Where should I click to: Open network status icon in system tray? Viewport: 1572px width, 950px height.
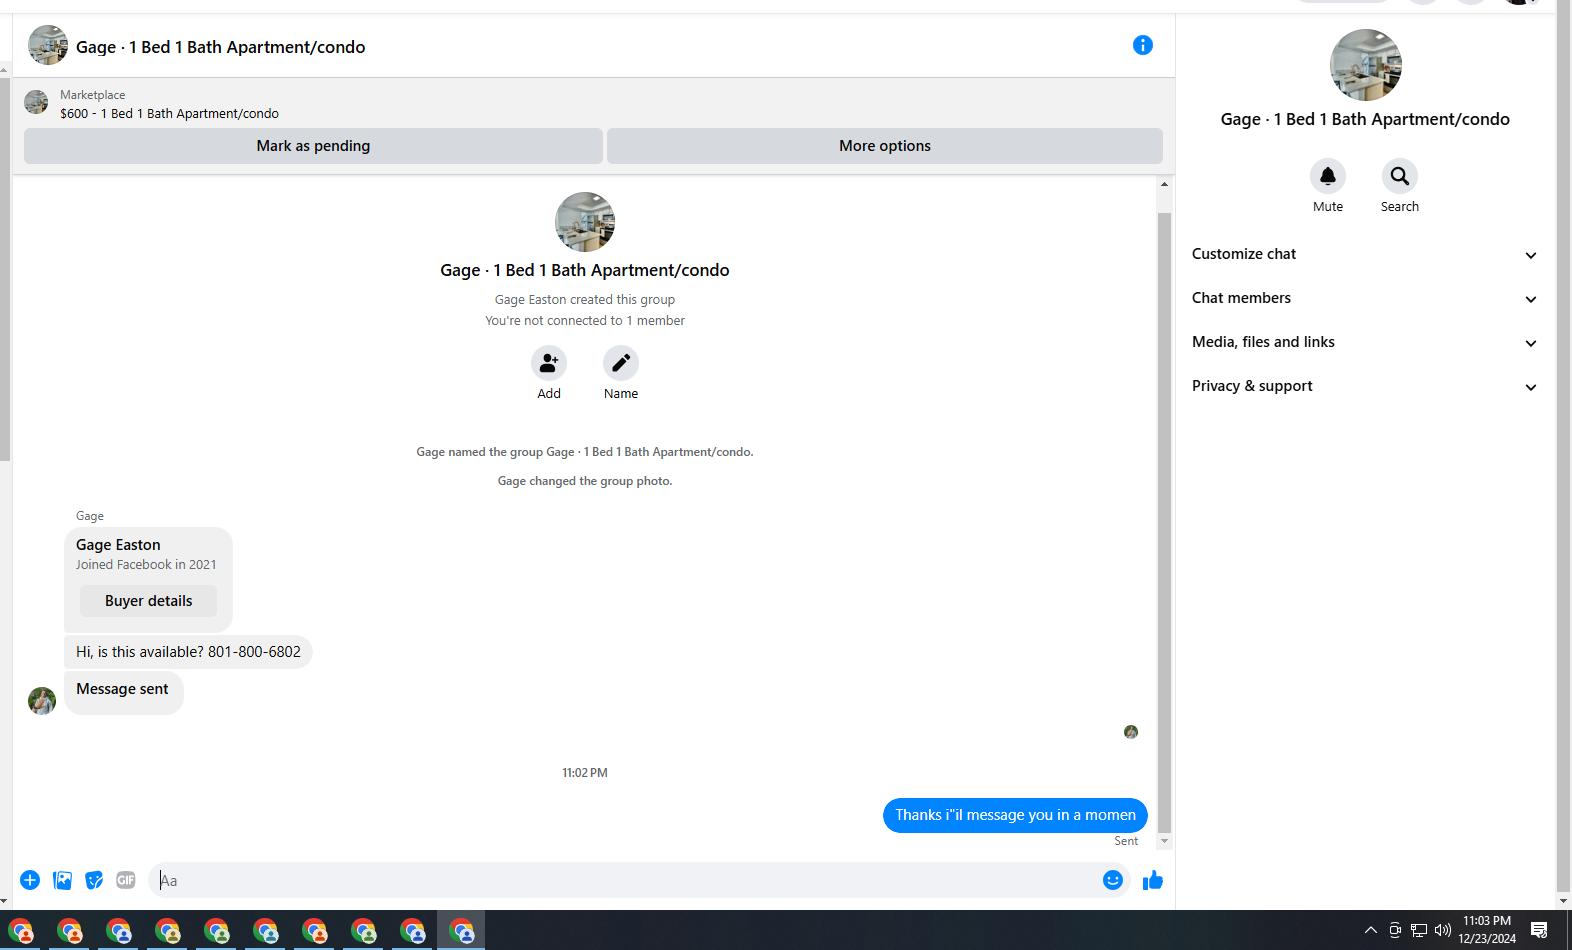point(1418,930)
